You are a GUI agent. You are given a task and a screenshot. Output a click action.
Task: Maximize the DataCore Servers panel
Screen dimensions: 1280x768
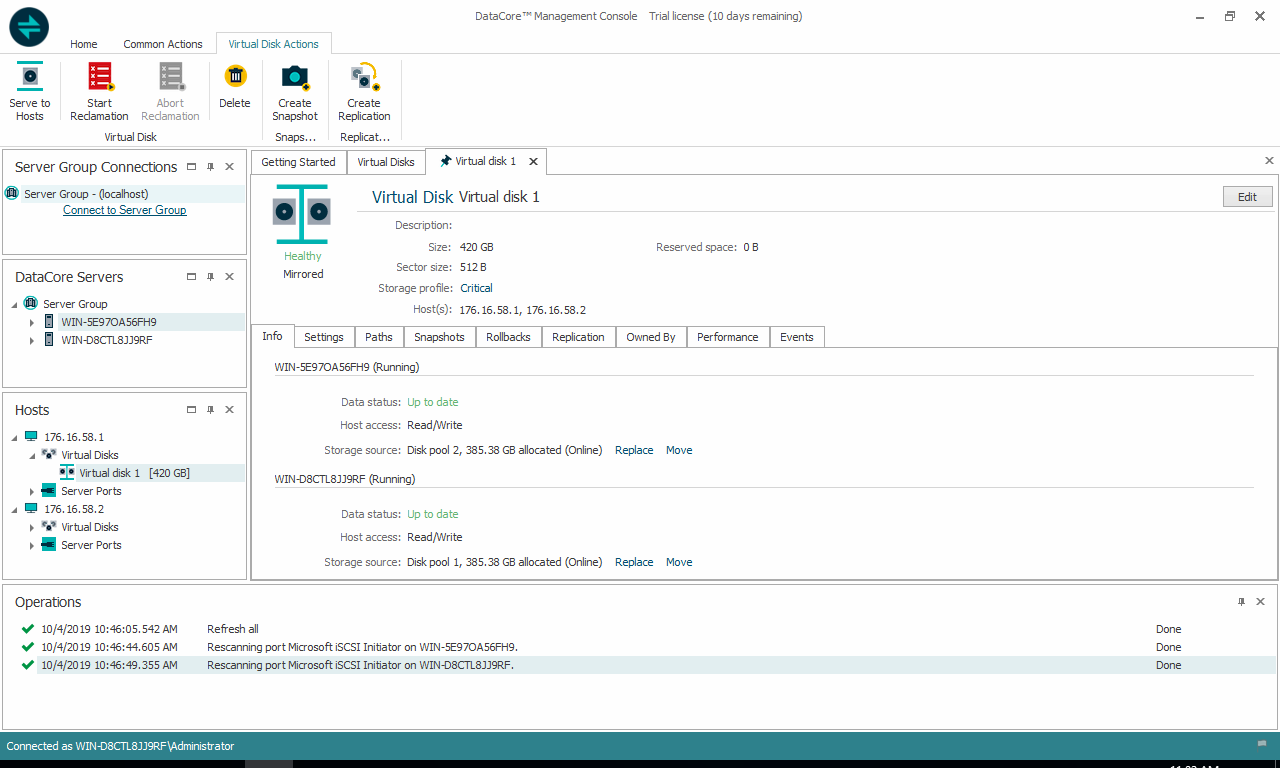coord(192,277)
